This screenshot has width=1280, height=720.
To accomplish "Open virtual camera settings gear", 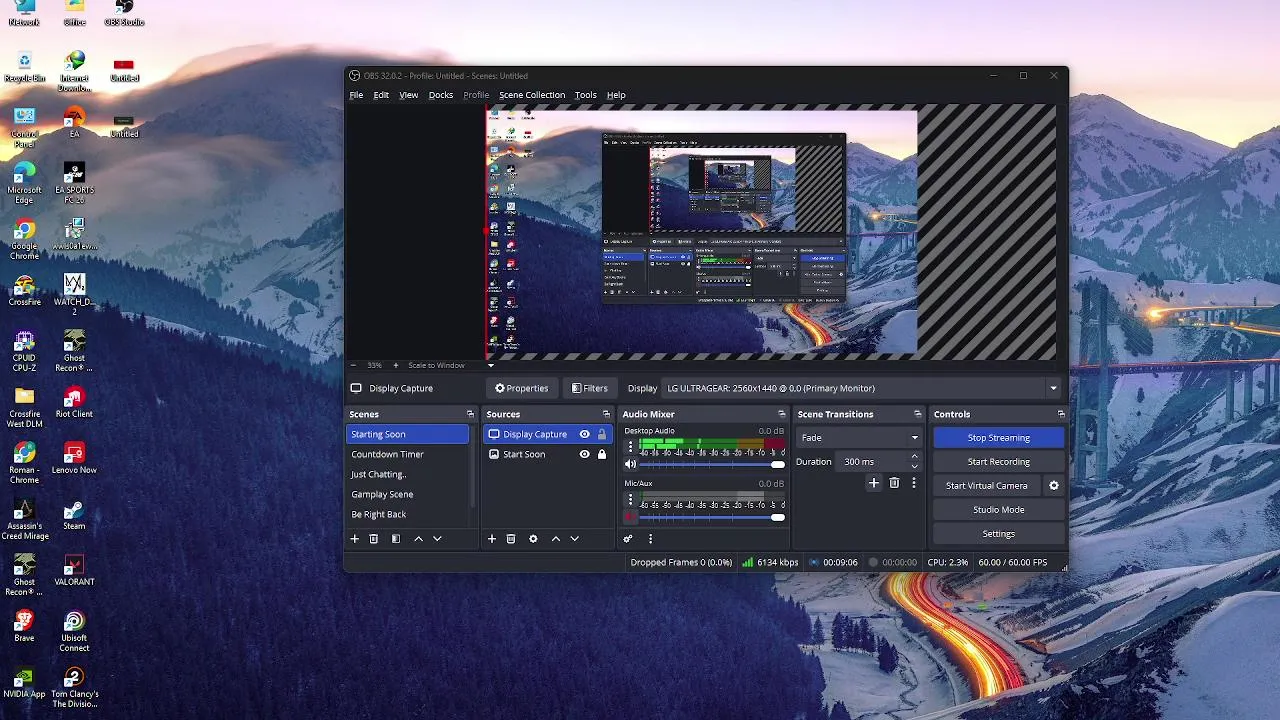I will [1053, 486].
